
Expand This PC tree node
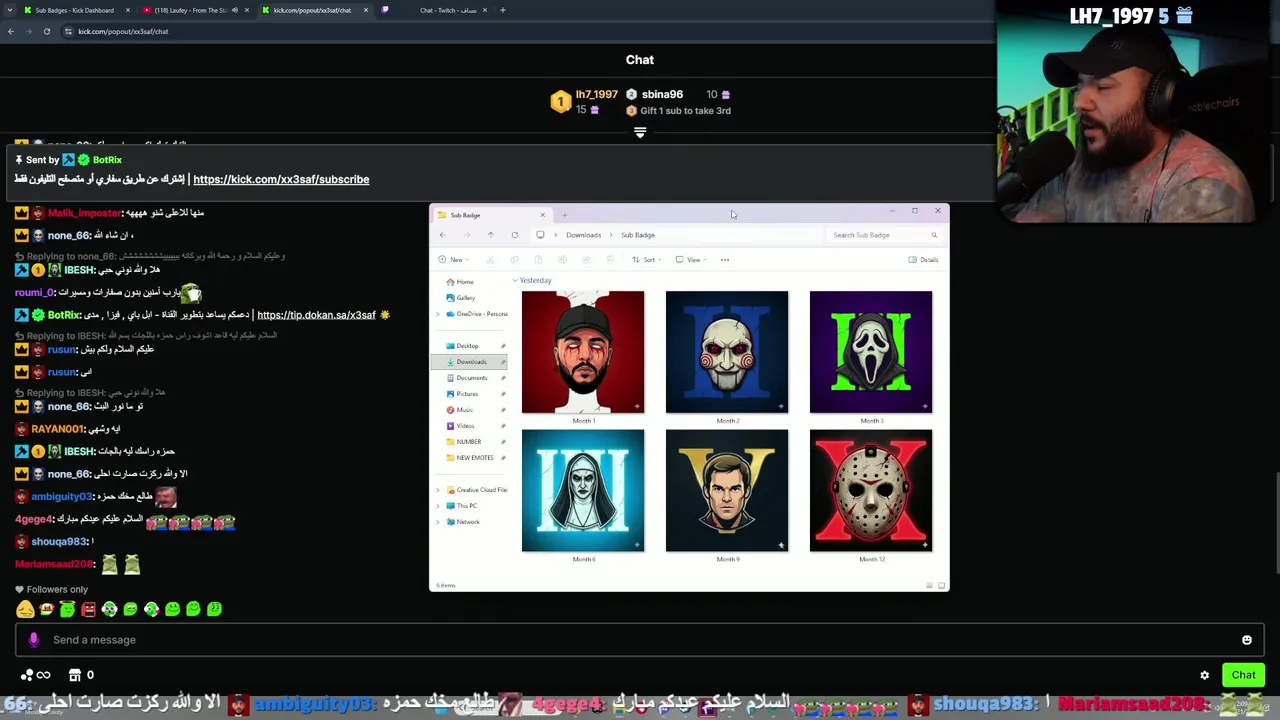(x=437, y=506)
